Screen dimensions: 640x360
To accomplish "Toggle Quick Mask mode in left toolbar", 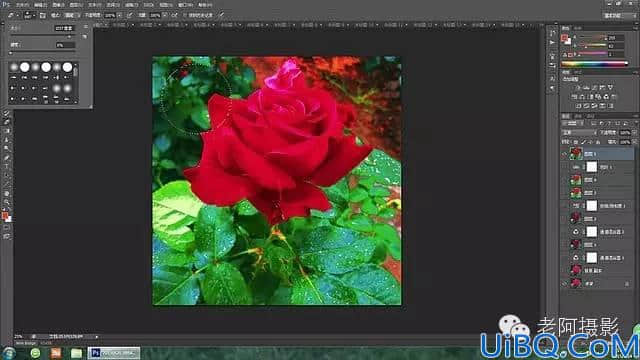I will coord(6,228).
